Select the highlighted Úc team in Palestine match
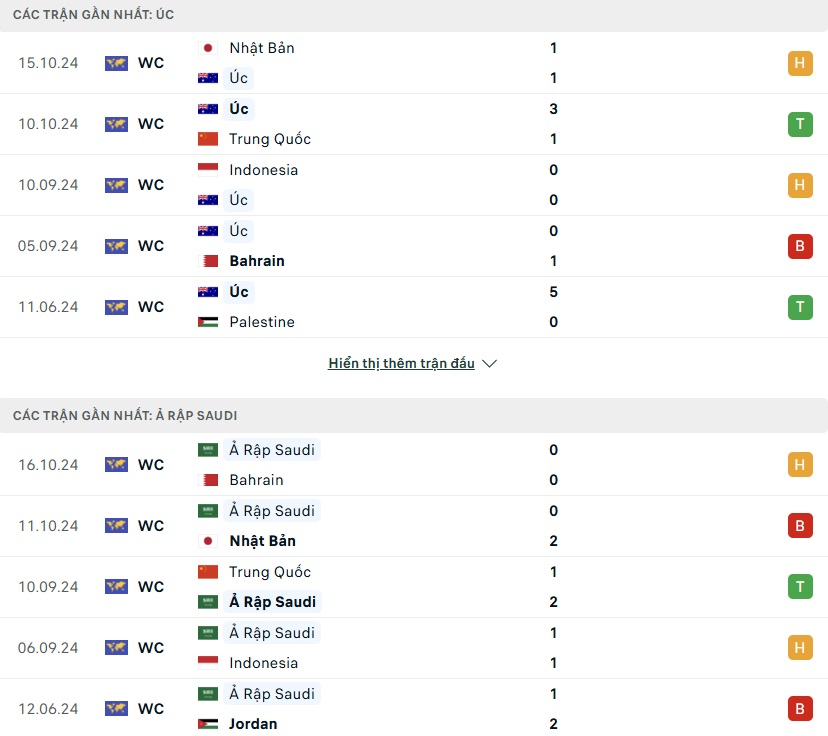This screenshot has width=828, height=736. pyautogui.click(x=239, y=292)
